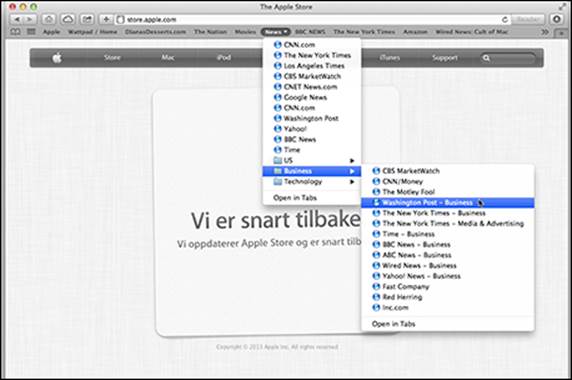The height and width of the screenshot is (380, 572).
Task: Open Wattpad / Home bookmark
Action: coord(93,32)
